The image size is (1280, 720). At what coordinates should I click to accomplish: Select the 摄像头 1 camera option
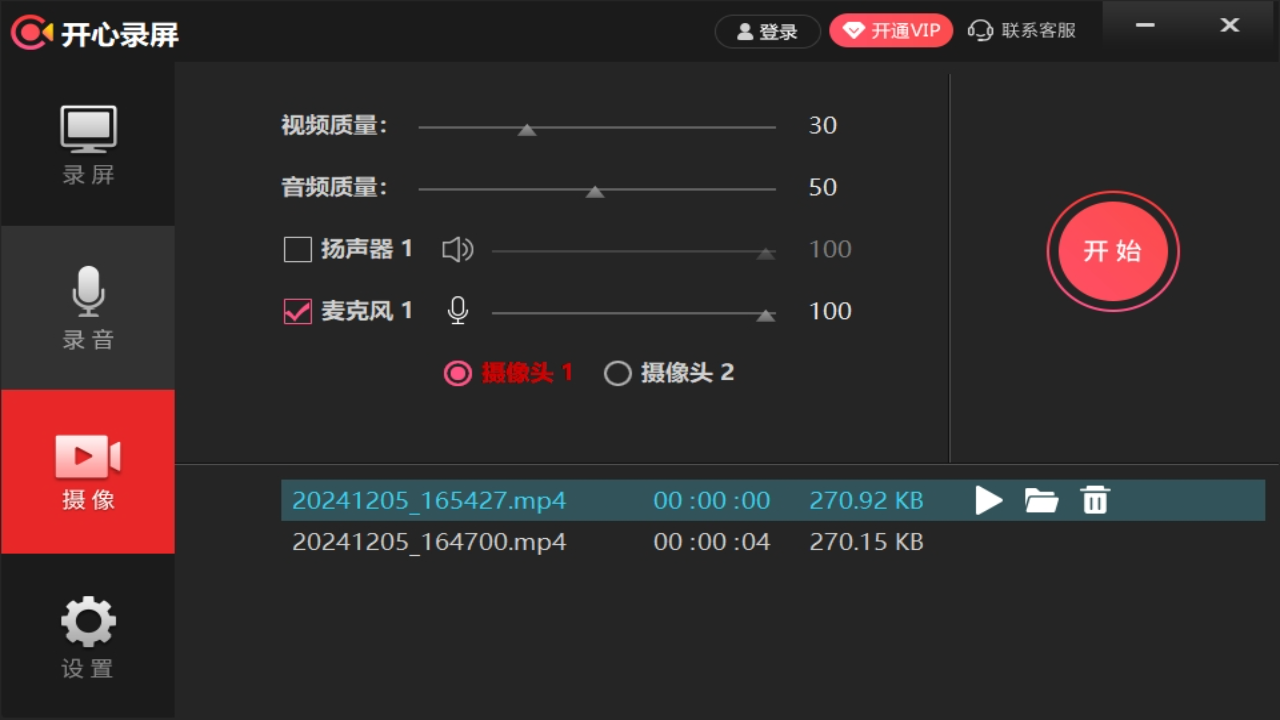pyautogui.click(x=457, y=373)
